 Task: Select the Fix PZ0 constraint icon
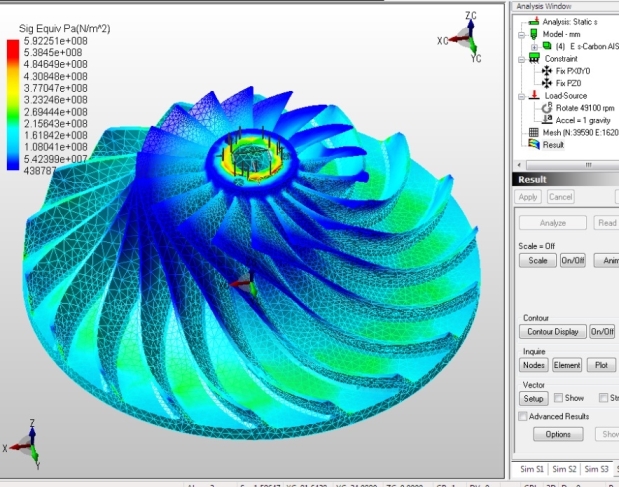click(546, 83)
